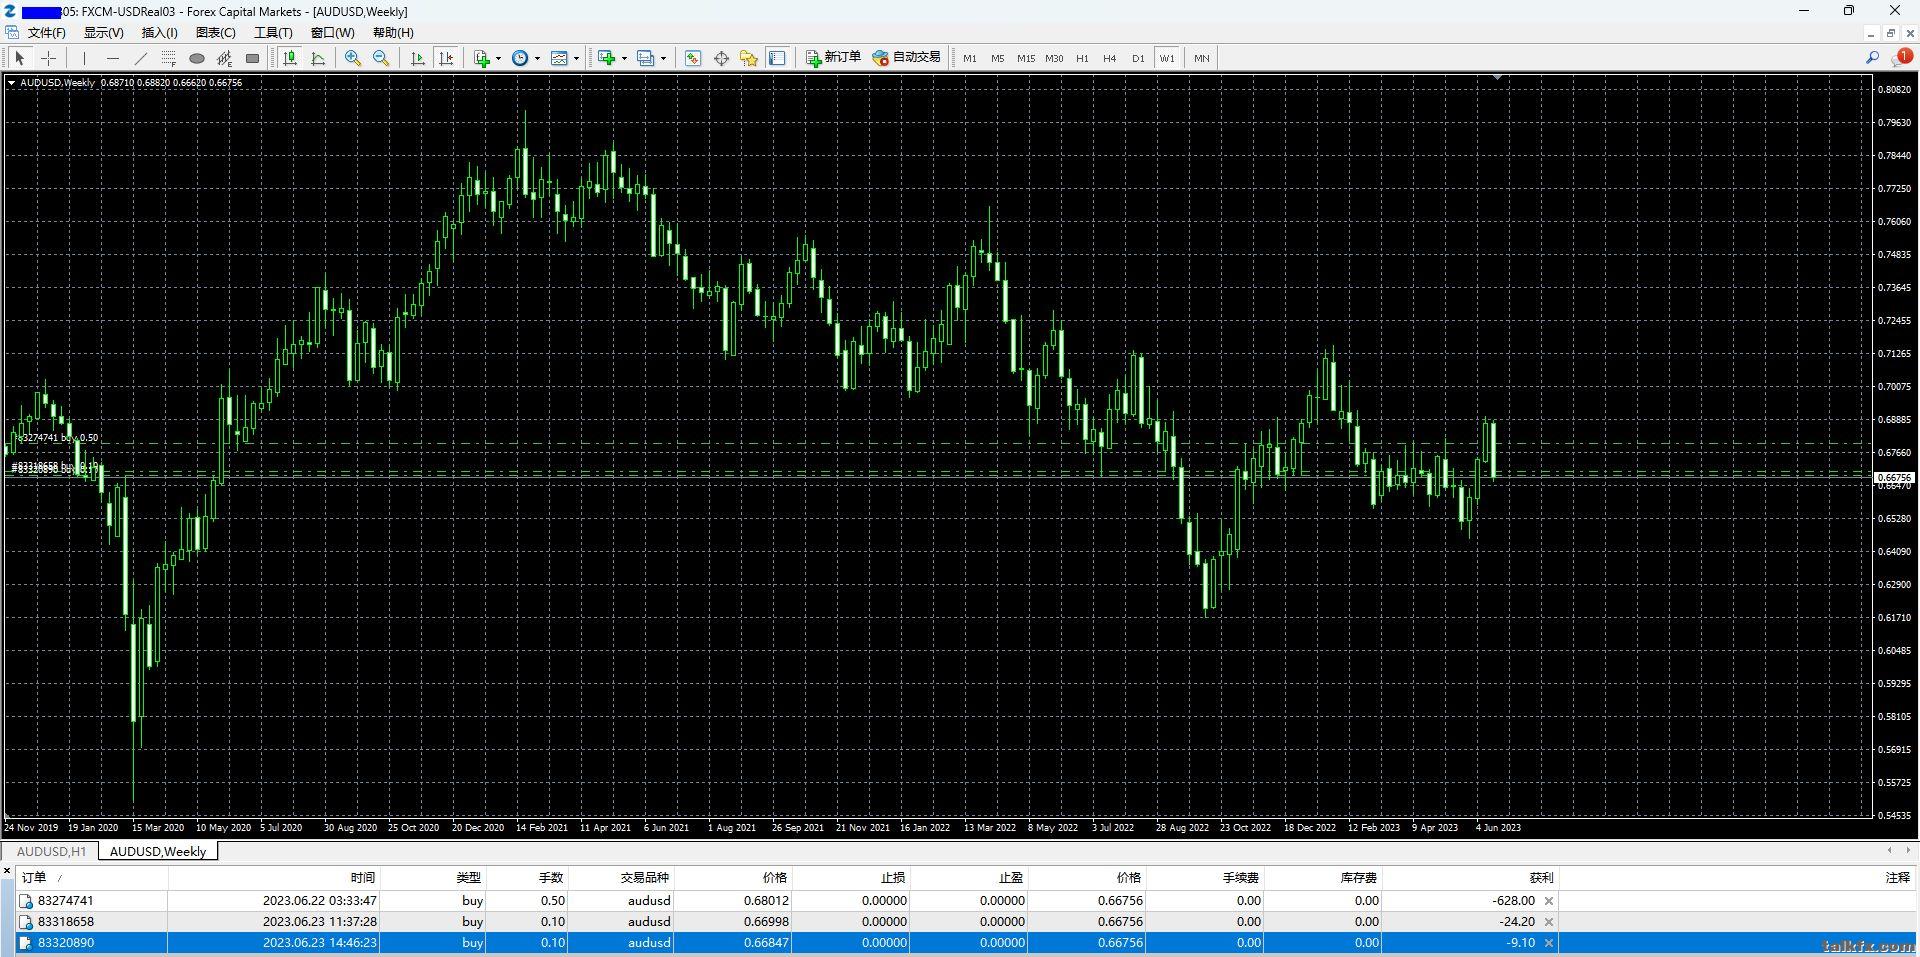
Task: Click the chart templates icon
Action: [x=560, y=58]
